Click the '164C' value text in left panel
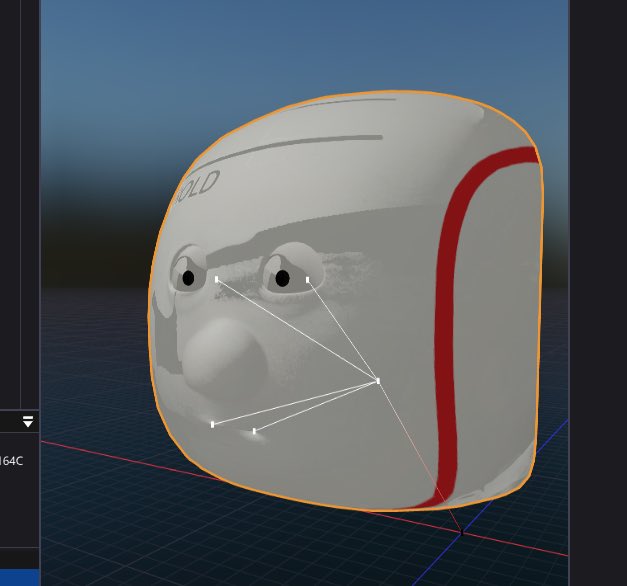 point(11,461)
